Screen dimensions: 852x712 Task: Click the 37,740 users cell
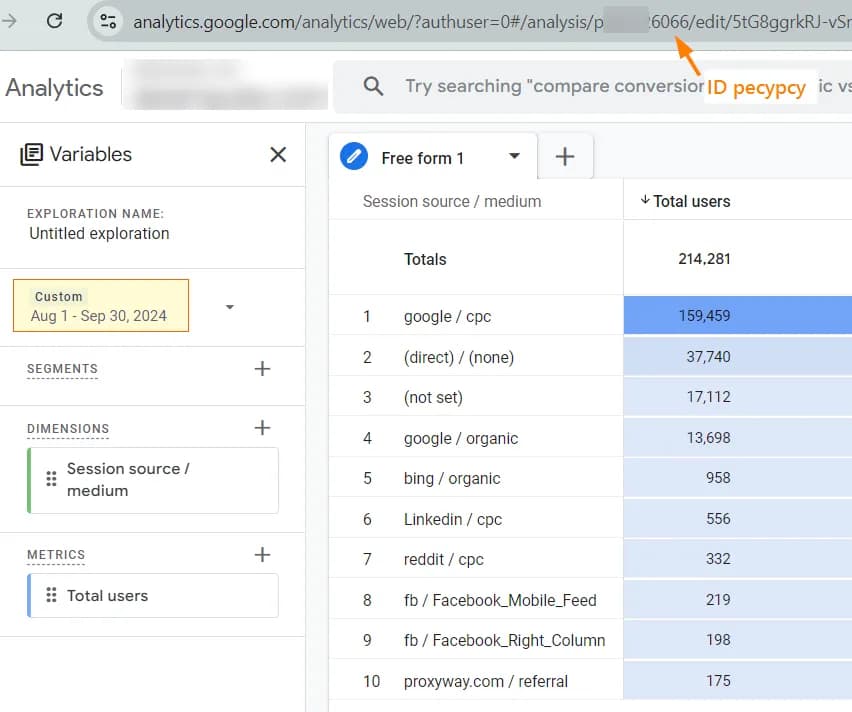(738, 357)
